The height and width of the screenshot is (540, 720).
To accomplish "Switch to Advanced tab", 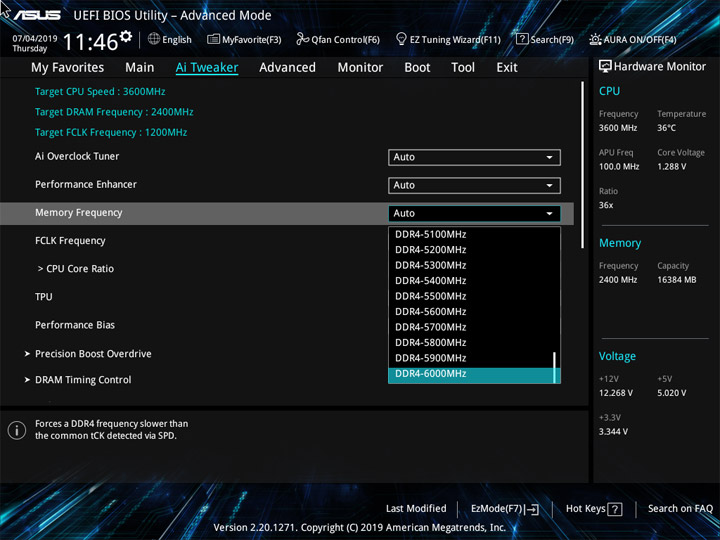I will (287, 68).
